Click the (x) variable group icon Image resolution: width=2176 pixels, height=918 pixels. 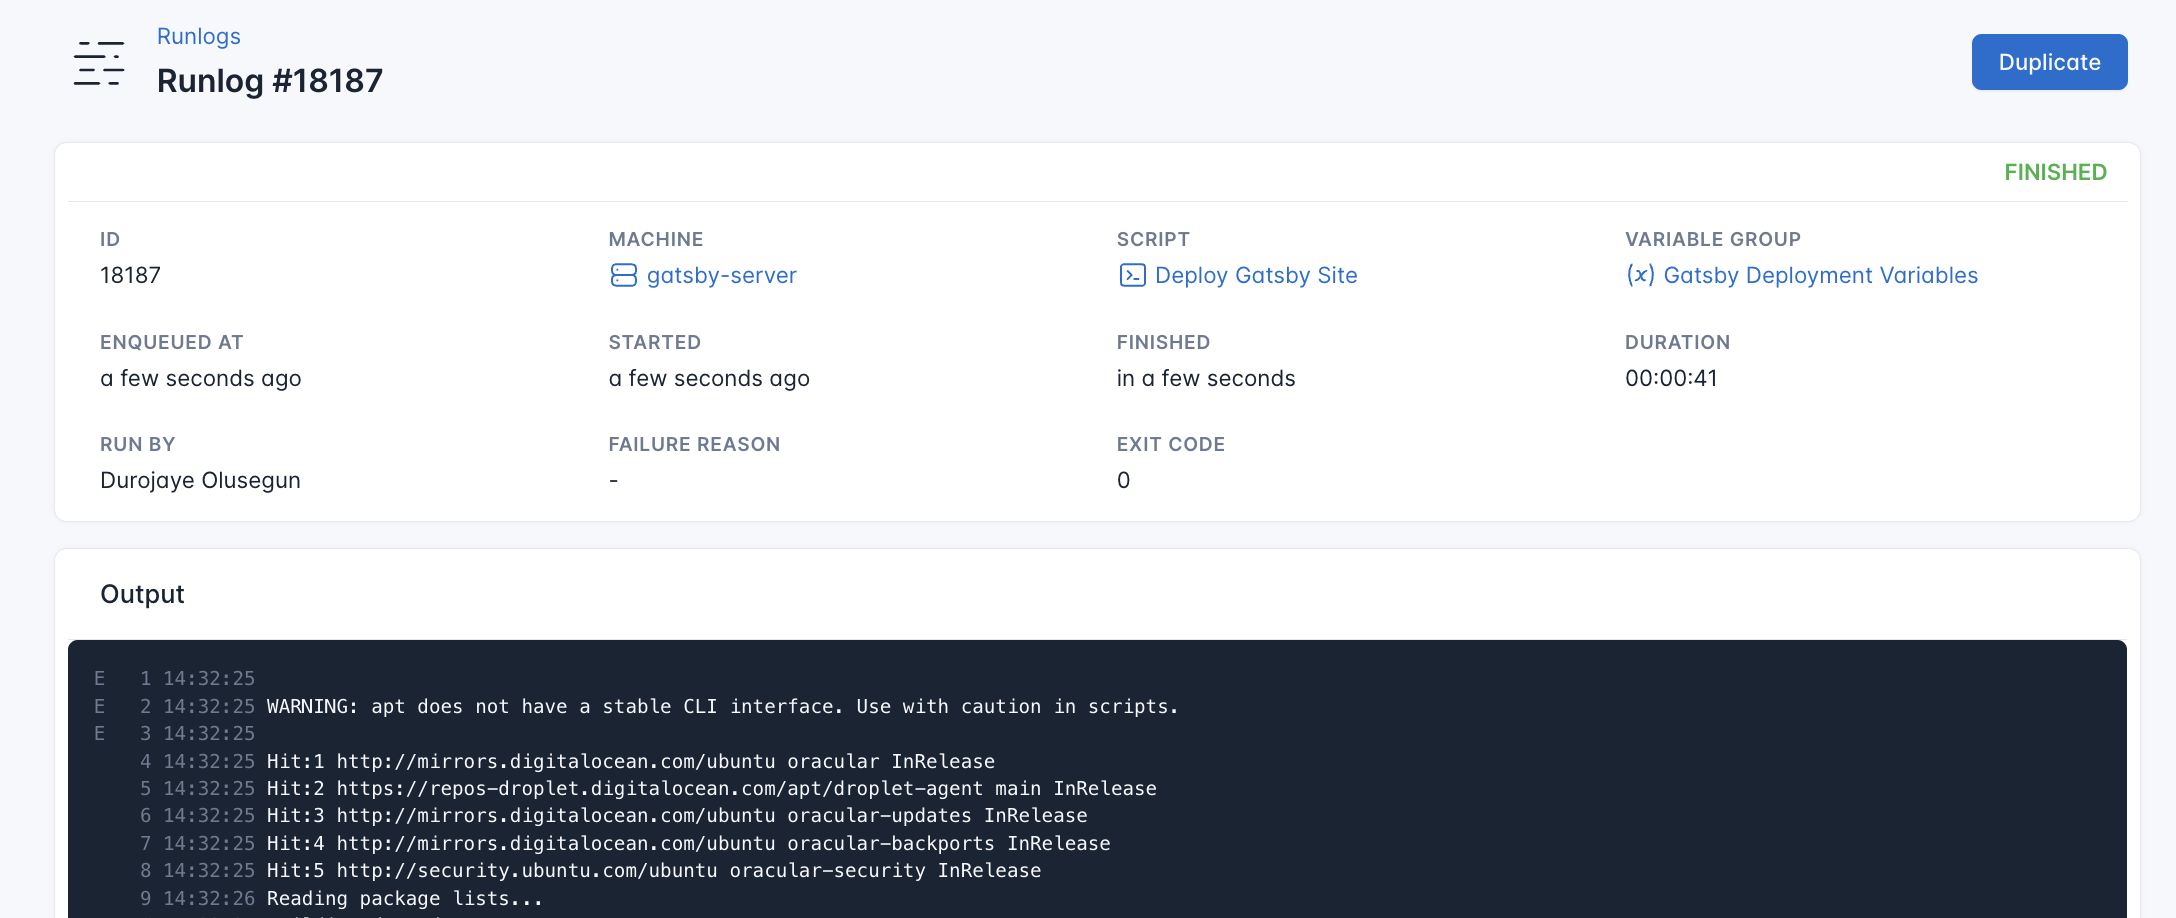click(1641, 275)
